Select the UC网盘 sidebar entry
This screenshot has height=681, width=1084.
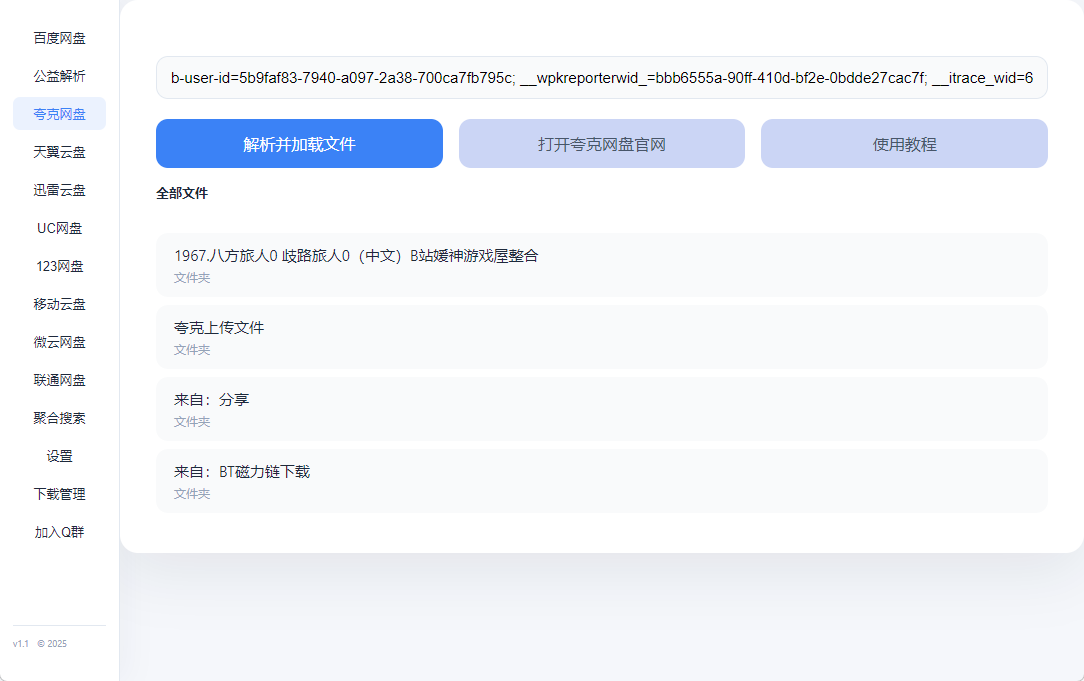[x=59, y=228]
